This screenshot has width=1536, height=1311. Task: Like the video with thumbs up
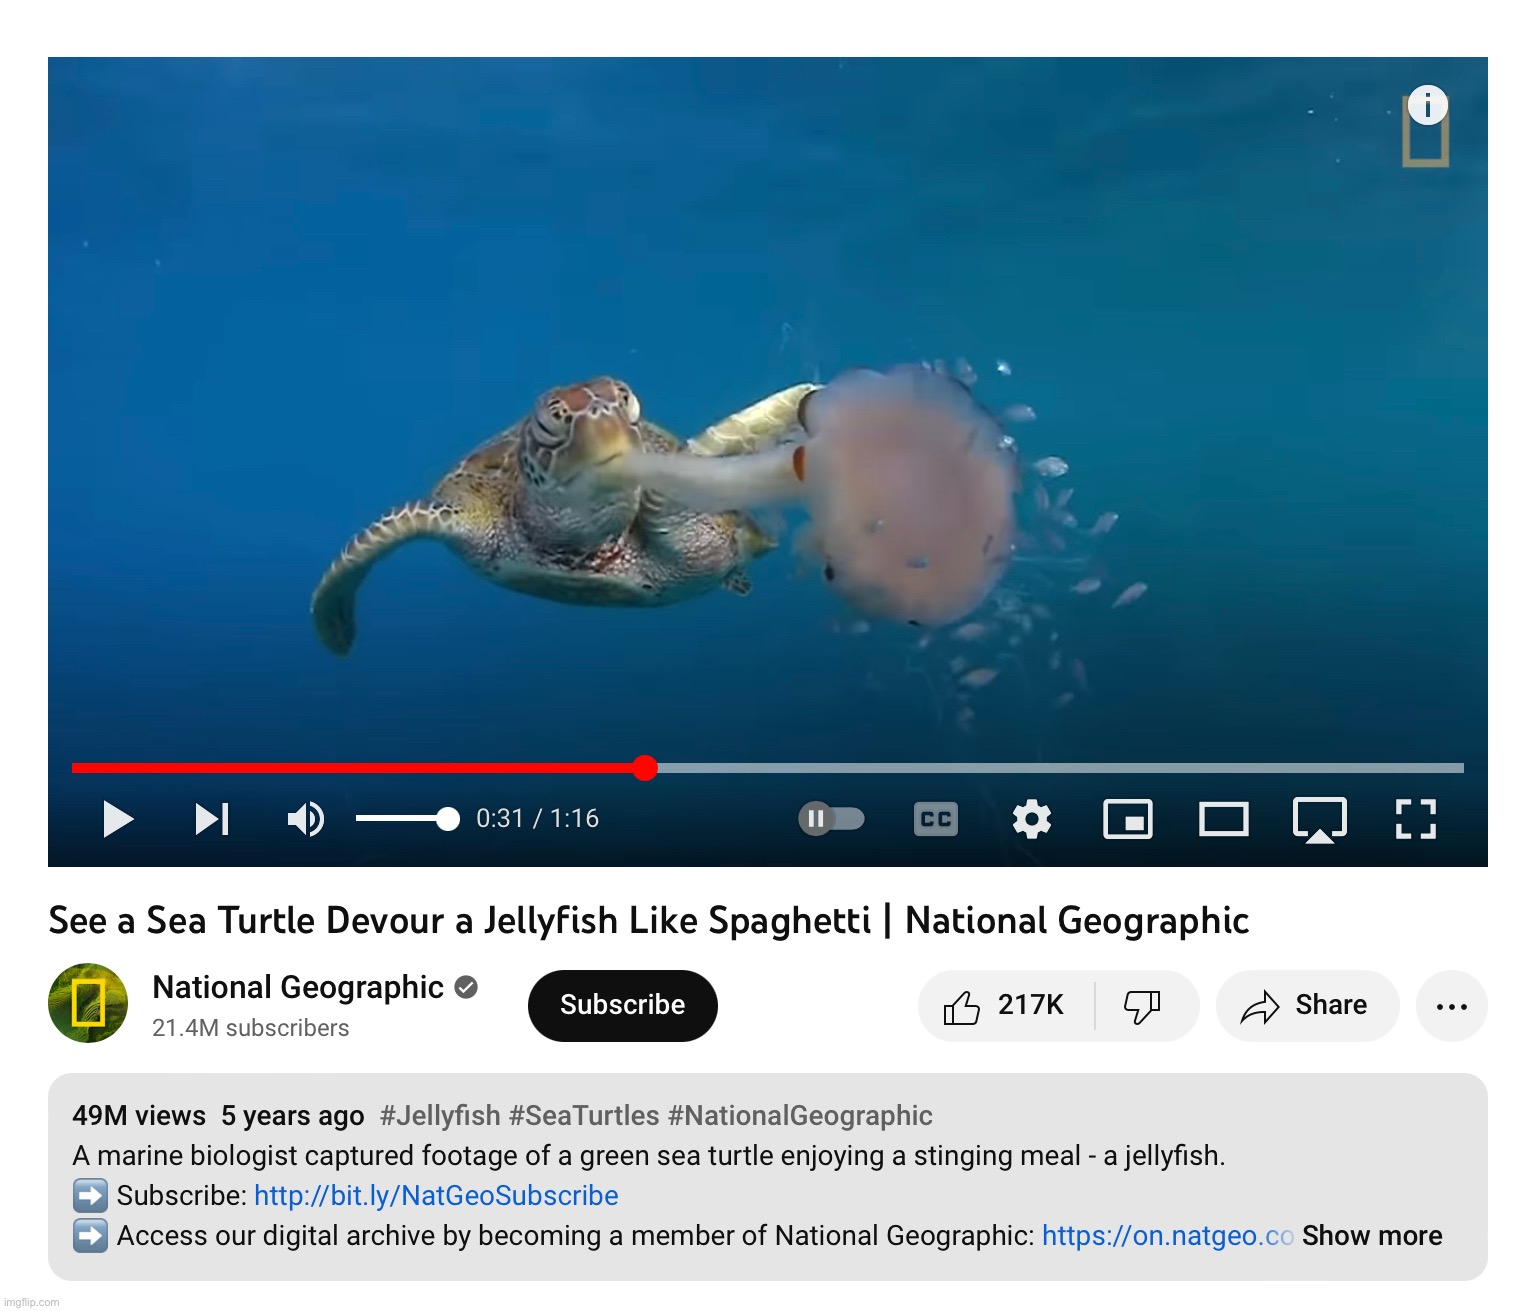point(1006,1006)
